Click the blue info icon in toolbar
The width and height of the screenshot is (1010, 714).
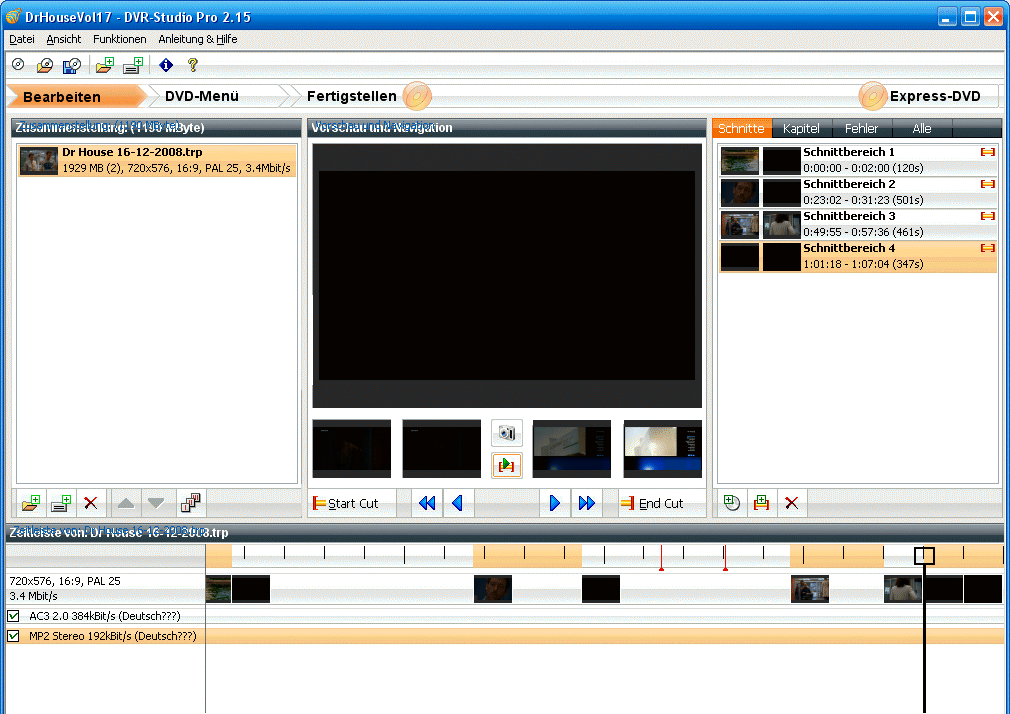(x=166, y=65)
